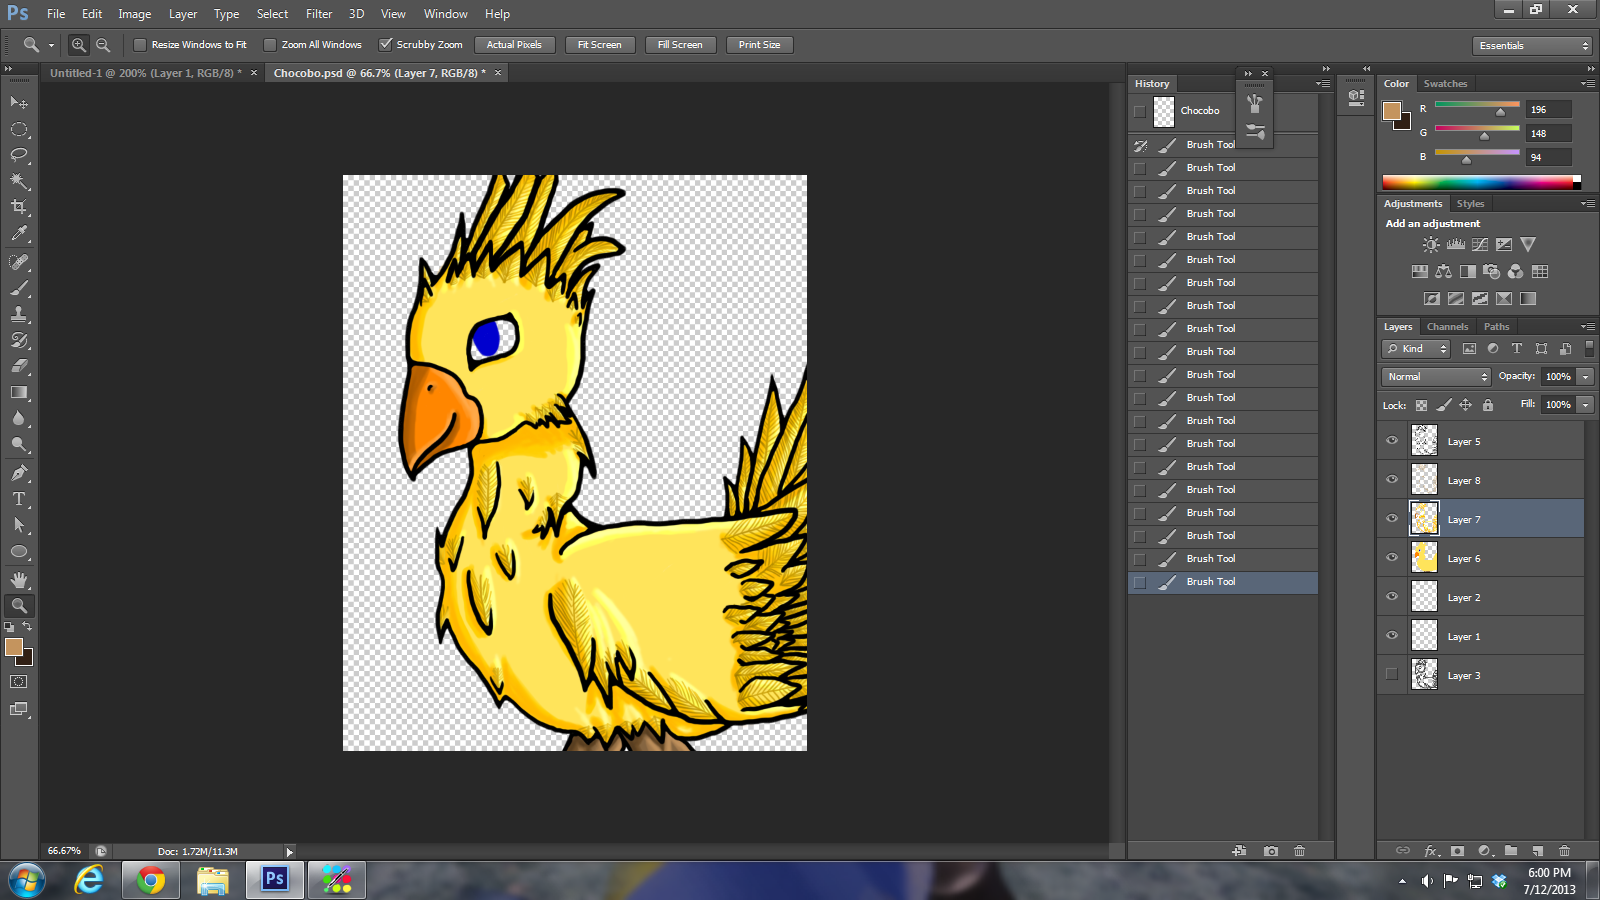The width and height of the screenshot is (1600, 900).
Task: Open status bar info arrow menu
Action: (x=290, y=852)
